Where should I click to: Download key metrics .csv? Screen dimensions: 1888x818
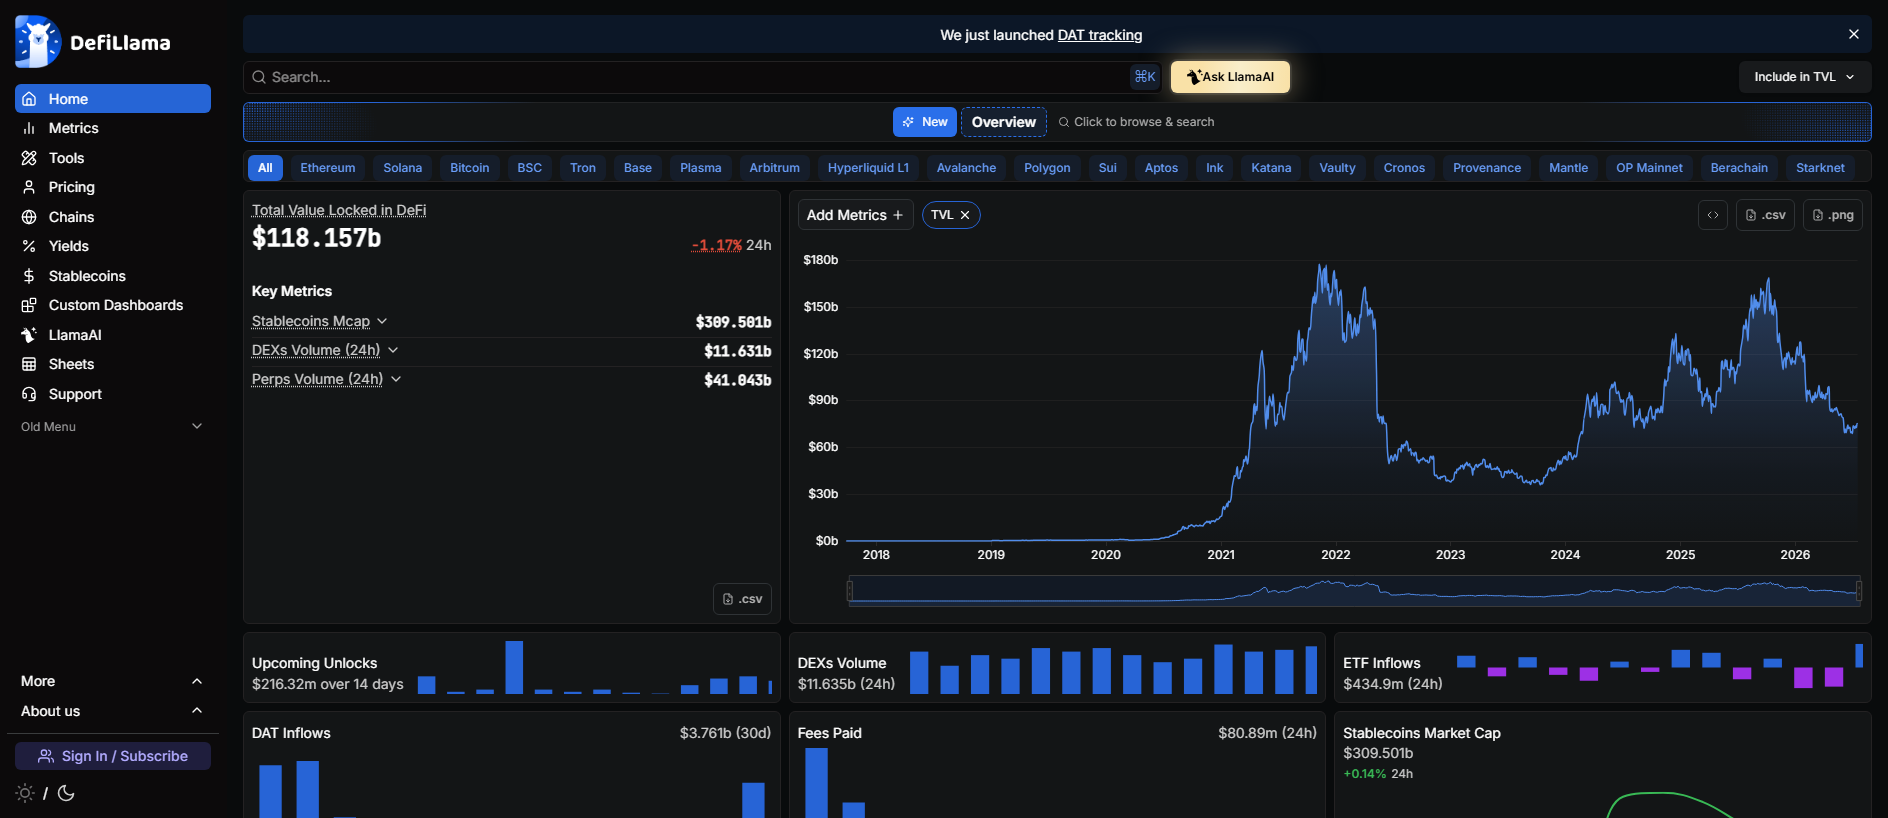pos(742,599)
